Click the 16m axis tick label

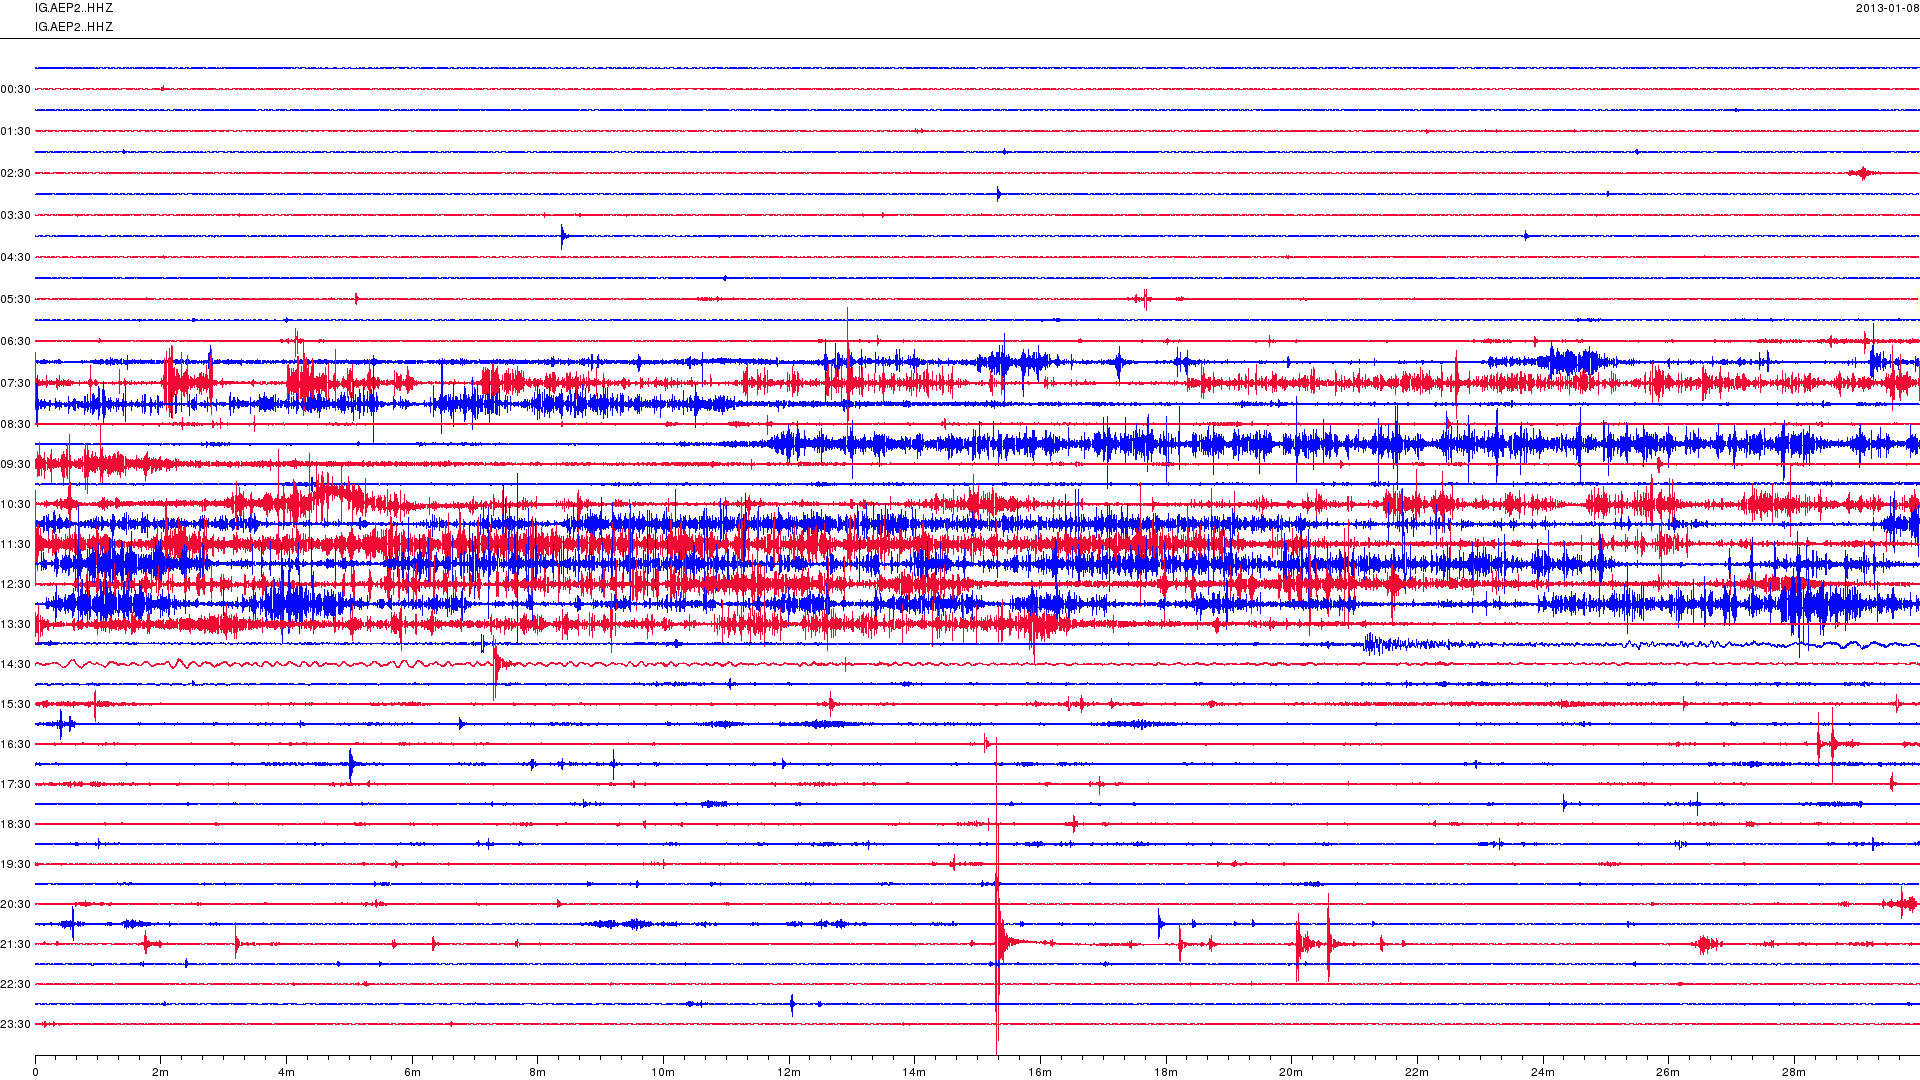coord(1040,1072)
